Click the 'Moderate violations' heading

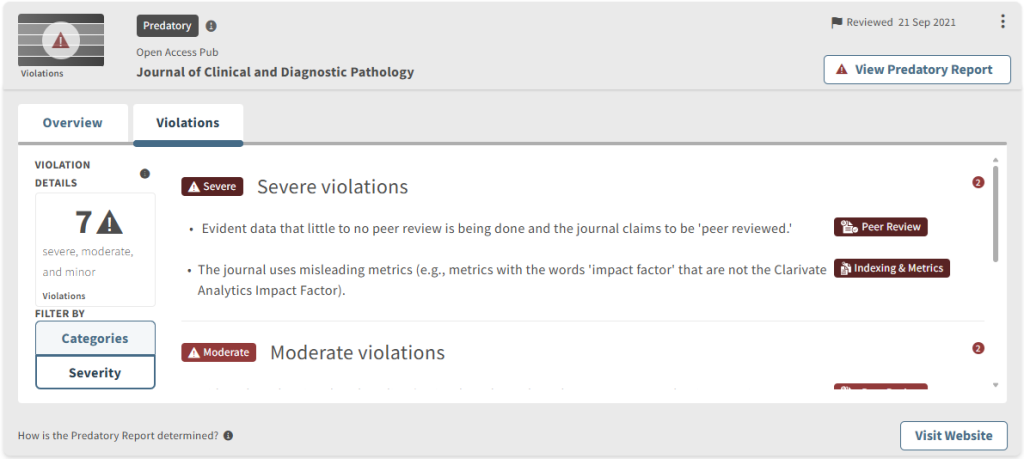[x=357, y=353]
